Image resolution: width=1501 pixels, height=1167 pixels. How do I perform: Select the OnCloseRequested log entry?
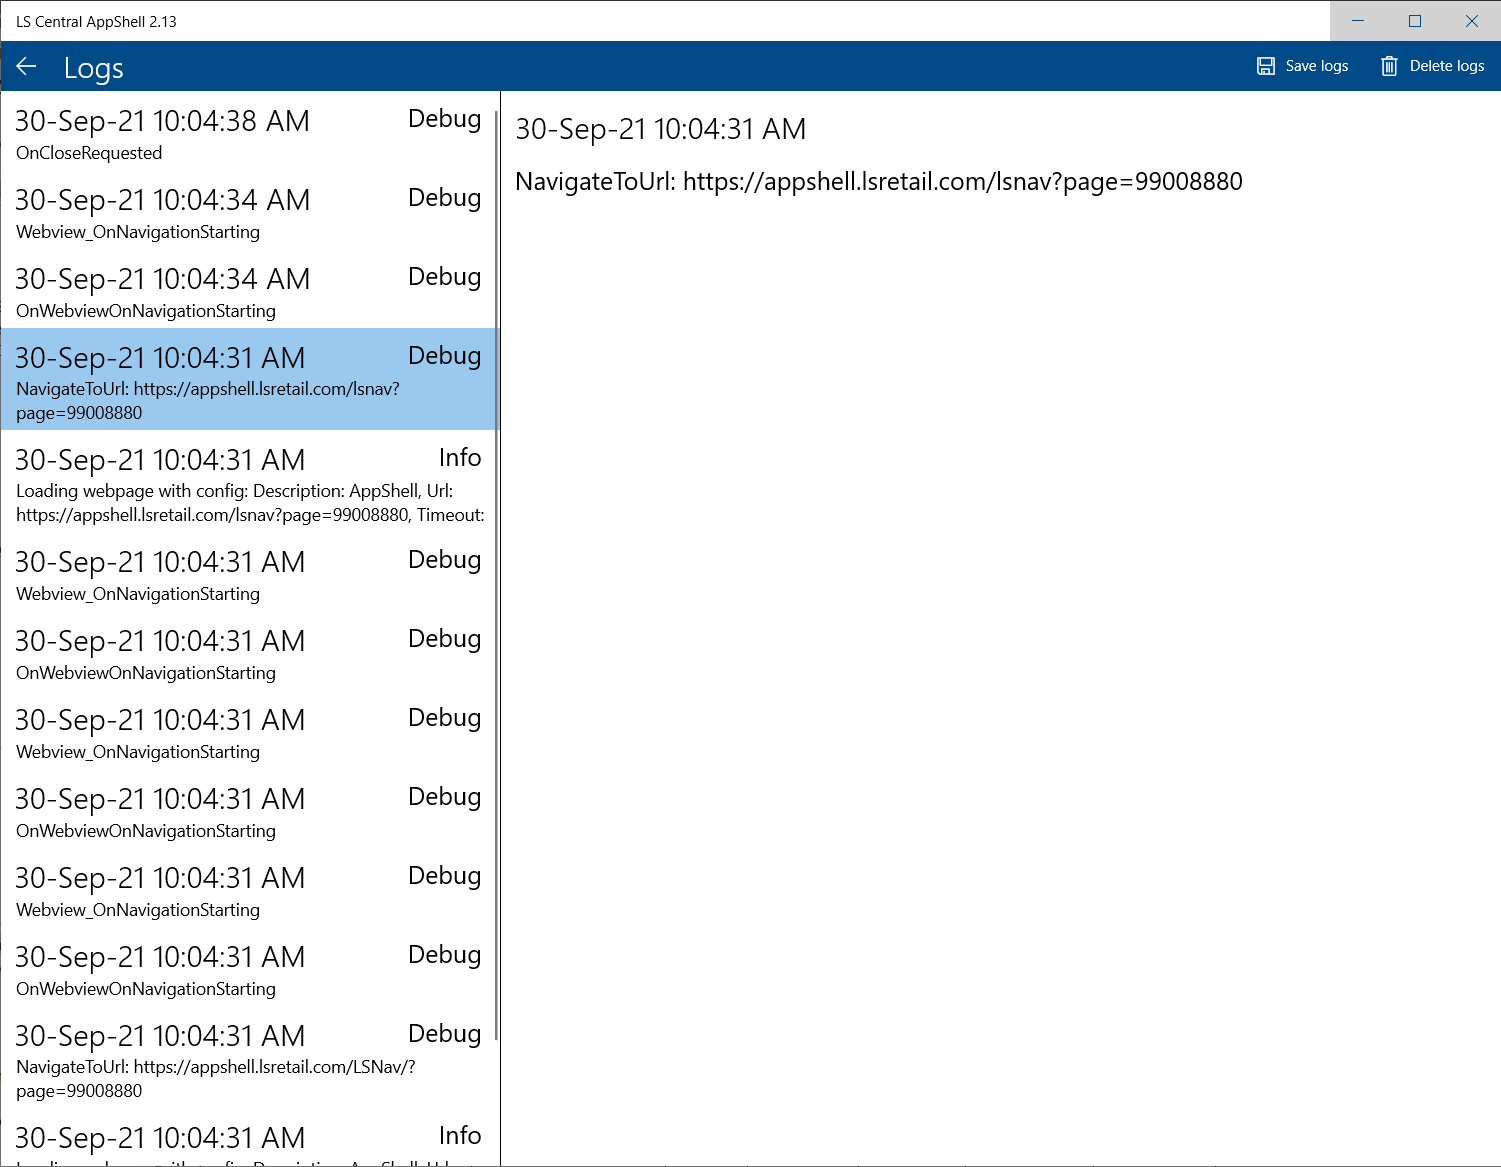pyautogui.click(x=89, y=153)
